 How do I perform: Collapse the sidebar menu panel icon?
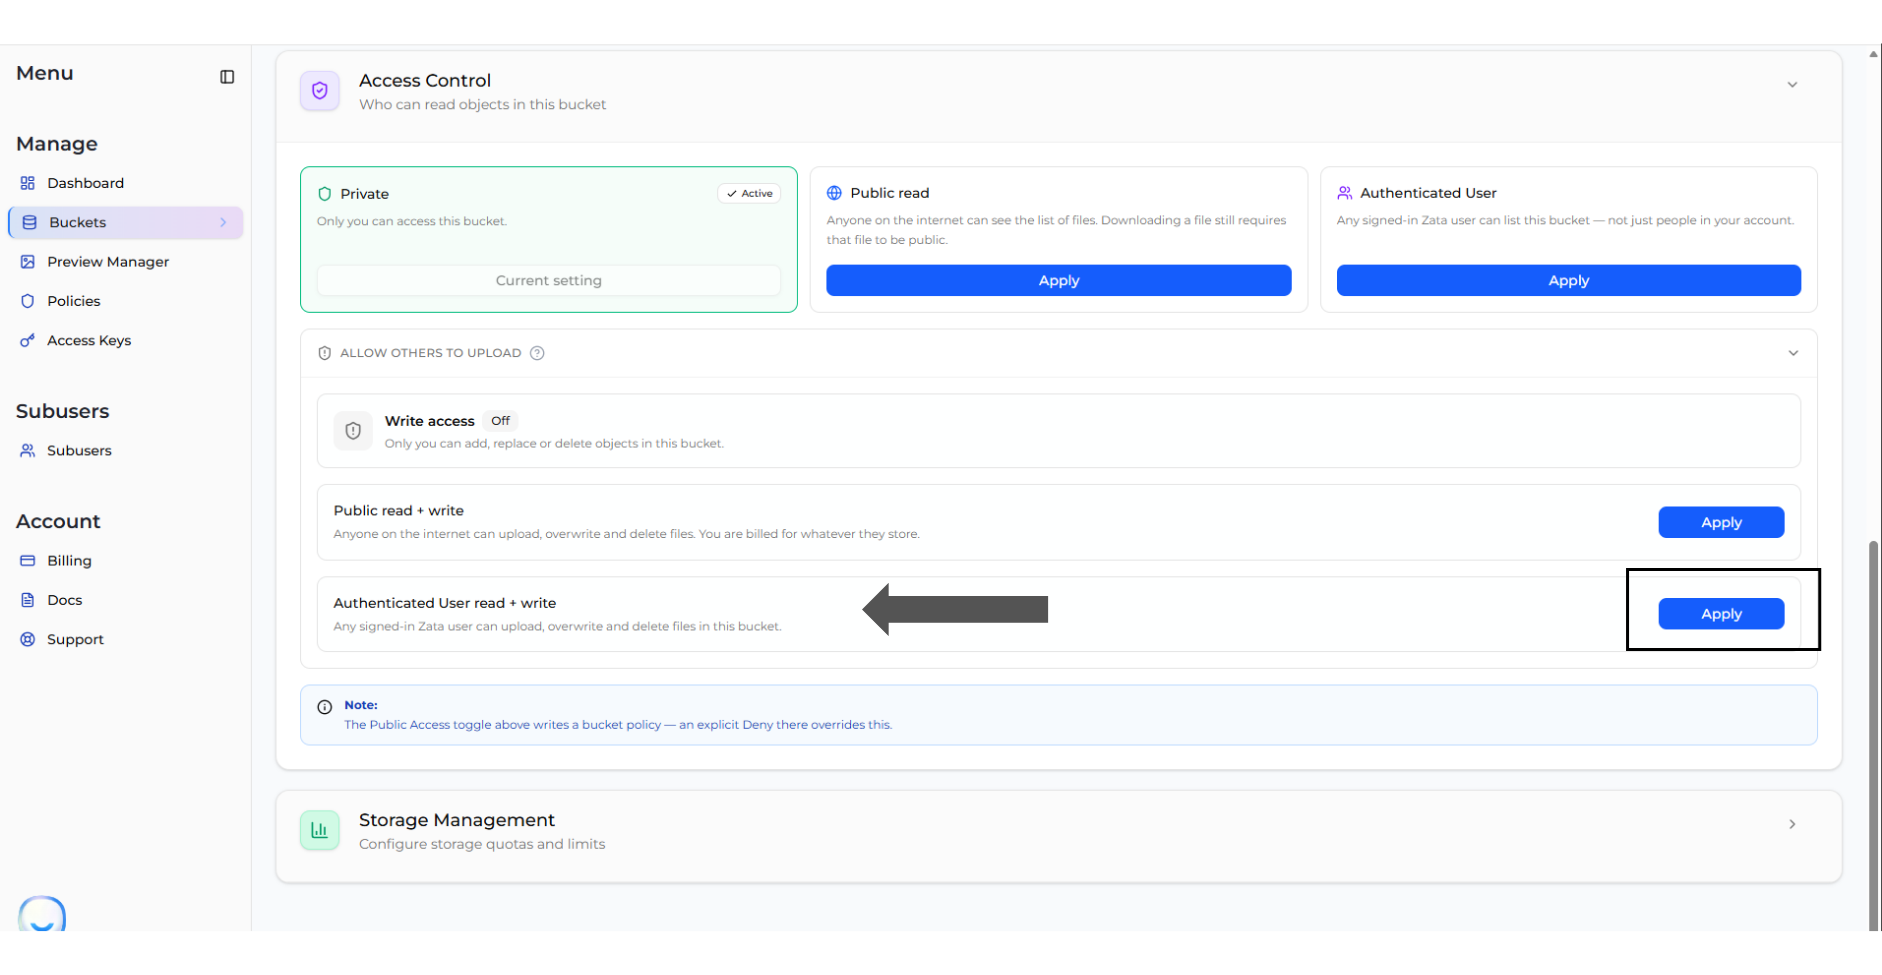coord(227,77)
